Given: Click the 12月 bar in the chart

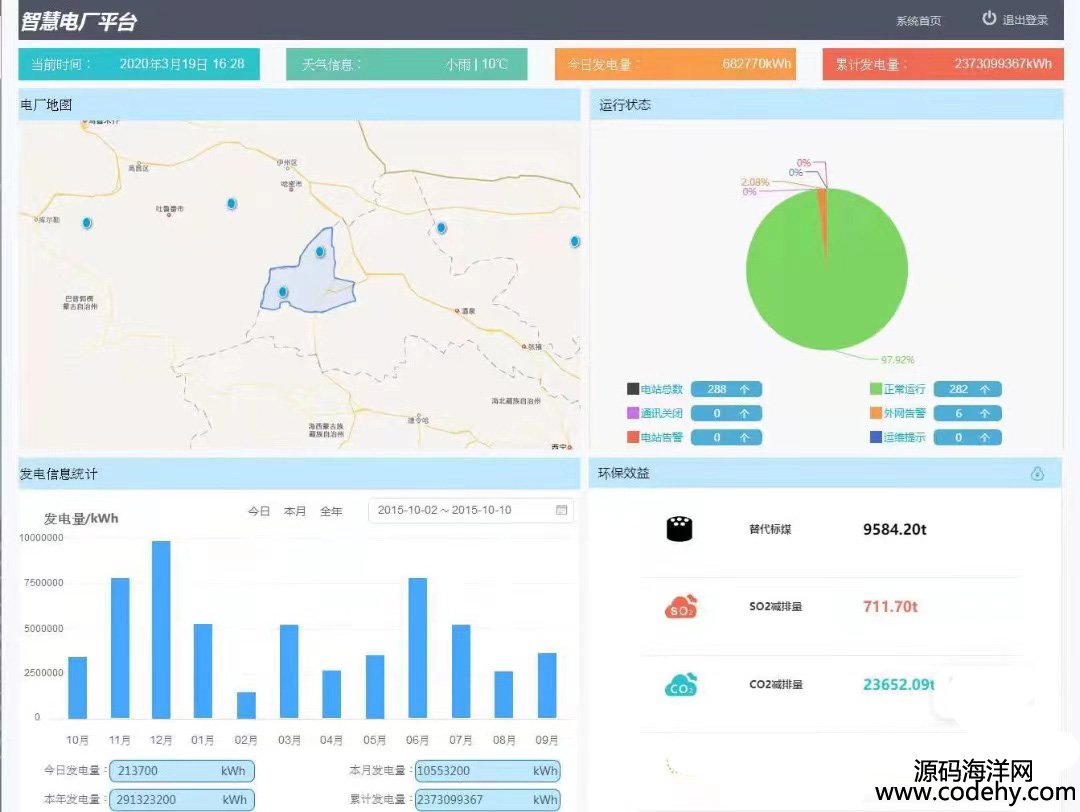Looking at the screenshot, I should (x=161, y=629).
